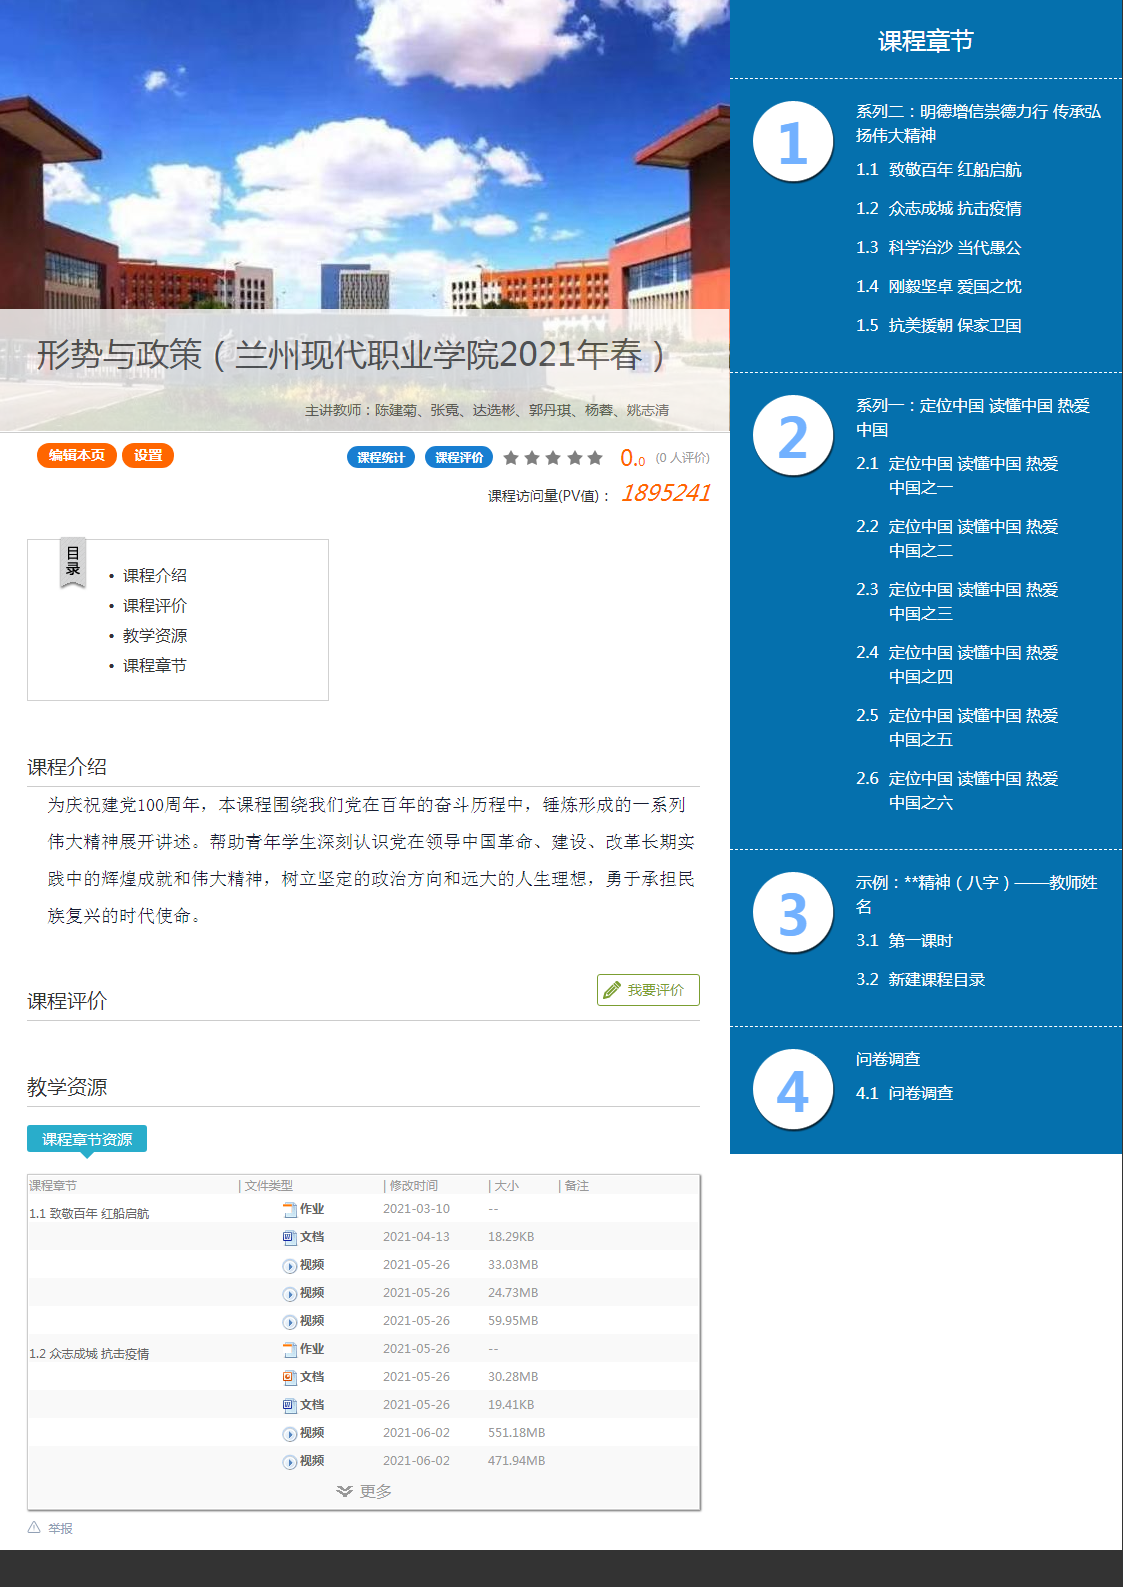
Task: Open chapter 1.2 众志成城 抗击疫情
Action: coord(939,208)
